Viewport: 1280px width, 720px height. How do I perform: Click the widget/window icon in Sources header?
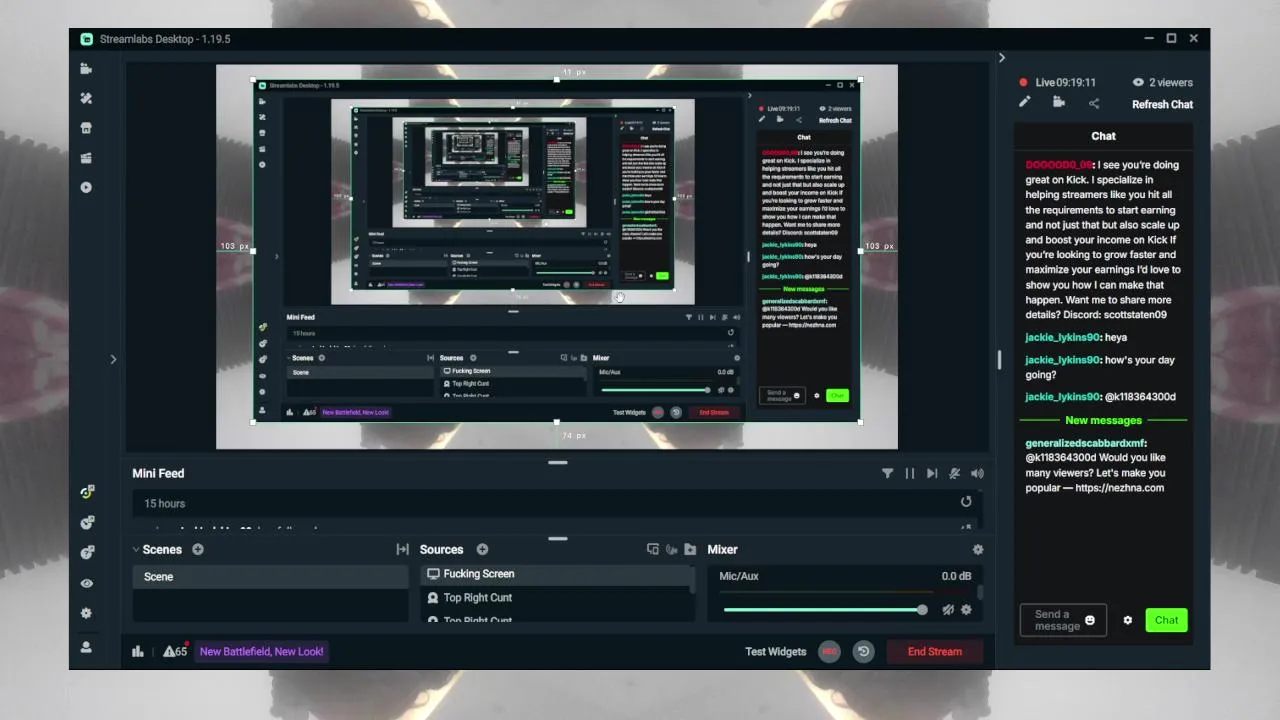click(x=653, y=549)
